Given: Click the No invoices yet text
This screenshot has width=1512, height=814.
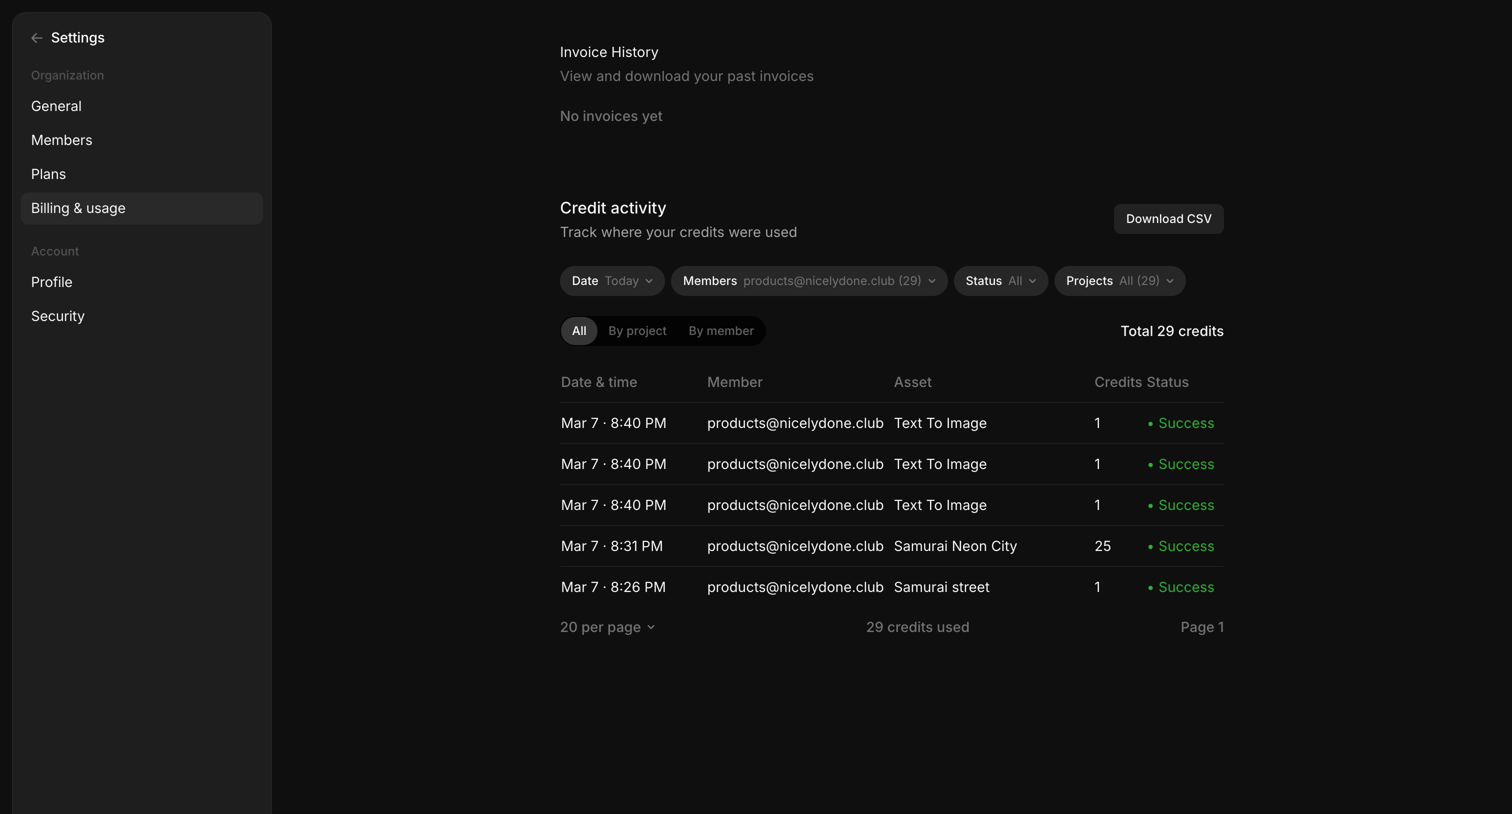Looking at the screenshot, I should pyautogui.click(x=610, y=116).
